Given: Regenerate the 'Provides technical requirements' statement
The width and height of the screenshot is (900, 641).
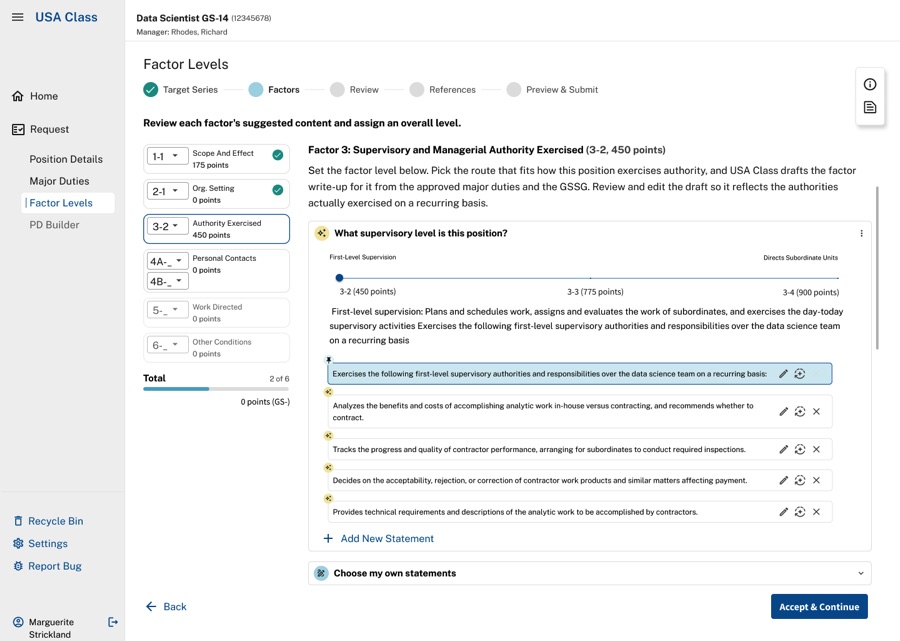Looking at the screenshot, I should point(800,512).
